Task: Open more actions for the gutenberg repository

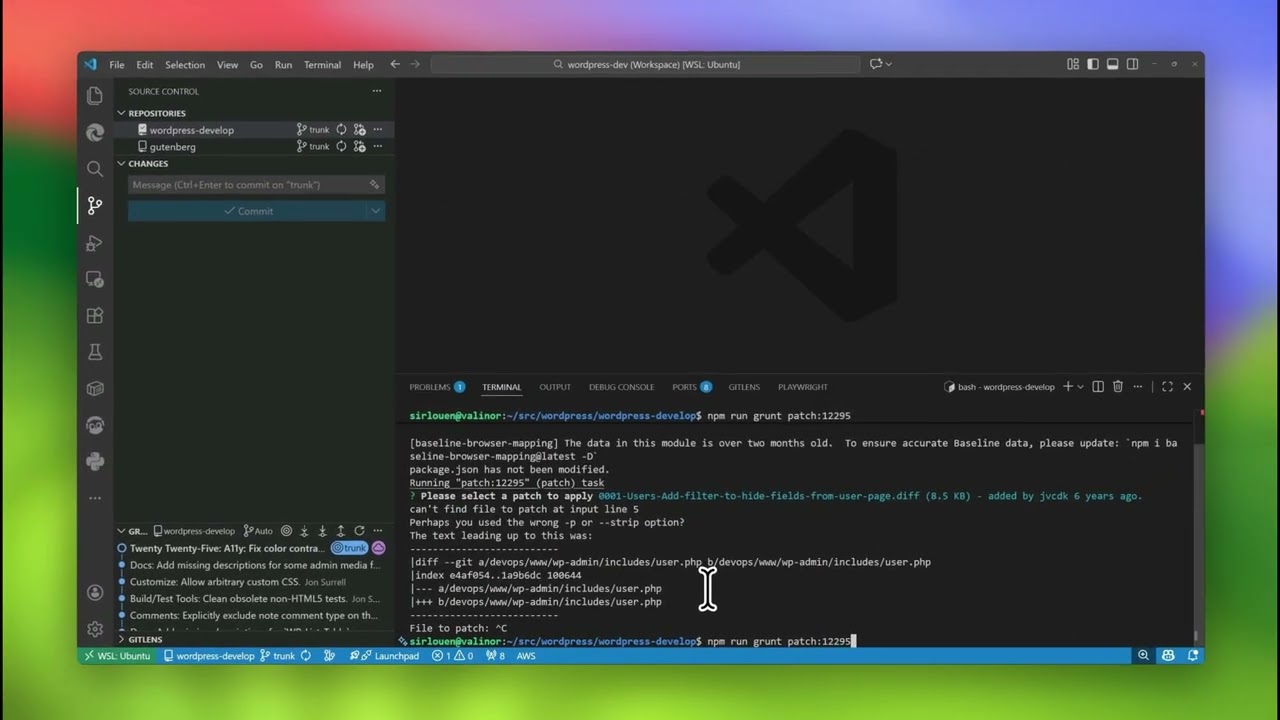Action: point(377,147)
